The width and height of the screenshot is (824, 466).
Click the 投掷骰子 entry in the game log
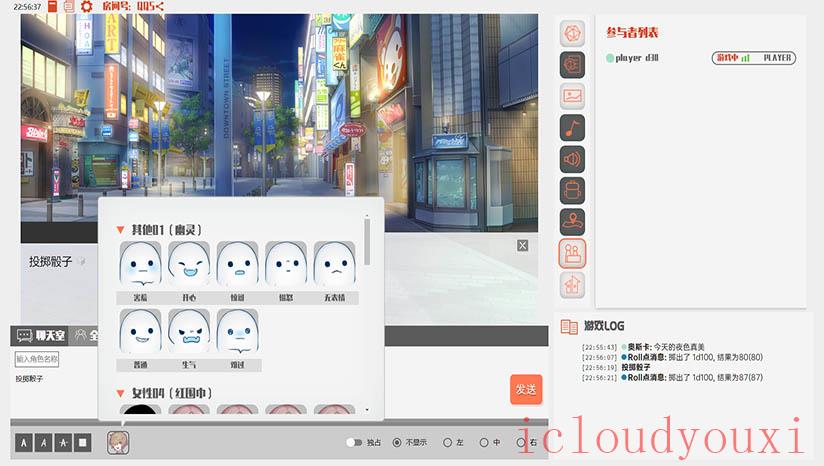coord(616,367)
